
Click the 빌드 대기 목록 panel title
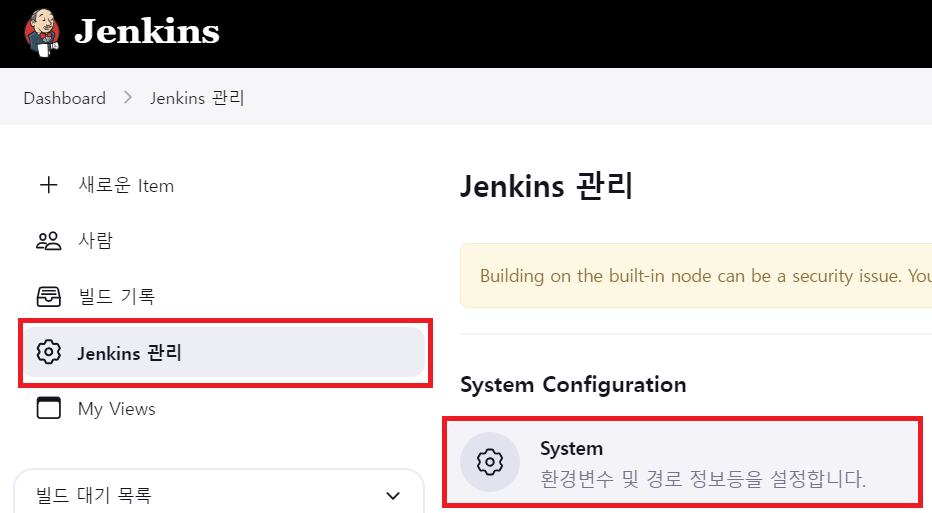click(94, 495)
